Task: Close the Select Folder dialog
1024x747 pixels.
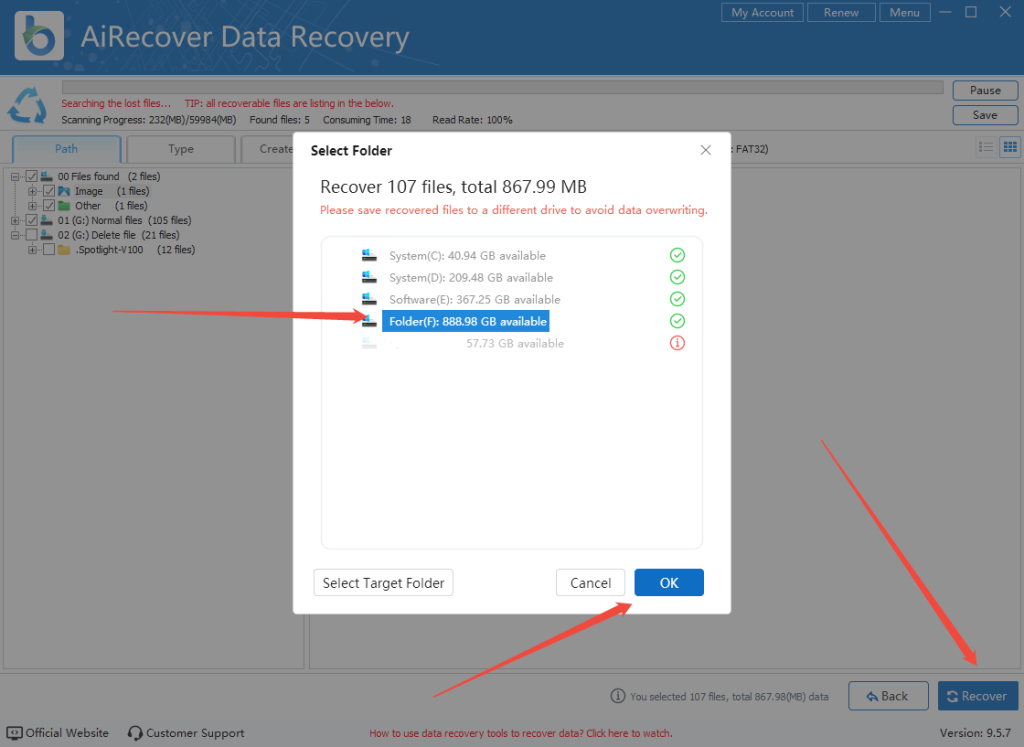Action: 705,149
